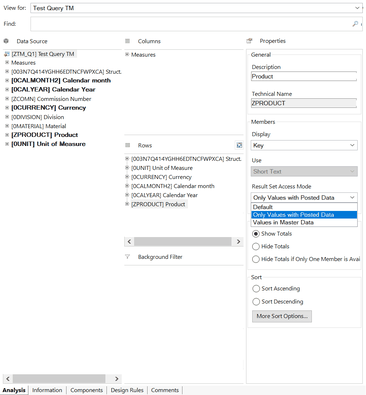Switch to the Design Rules tab

(127, 390)
